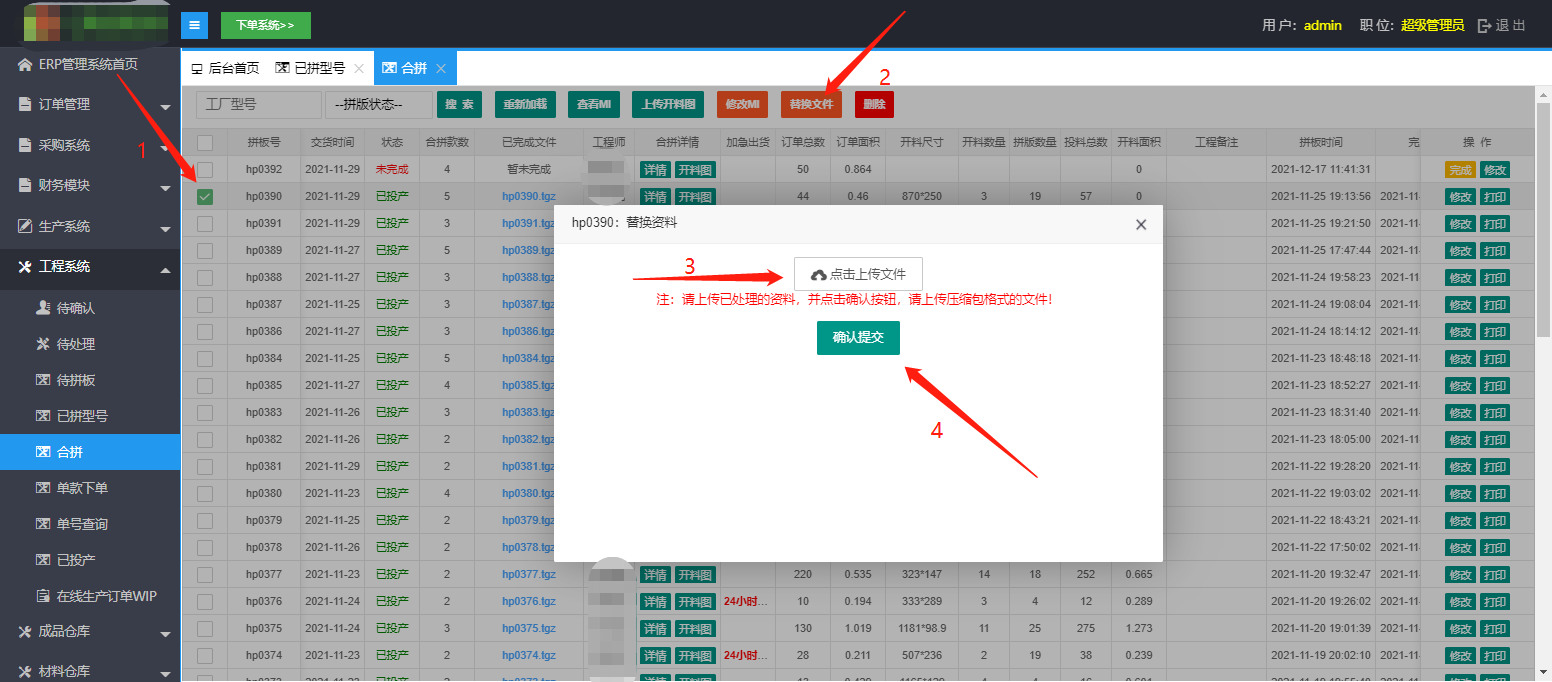Close the 合拼 tab using its X
The height and width of the screenshot is (682, 1552).
tap(441, 68)
